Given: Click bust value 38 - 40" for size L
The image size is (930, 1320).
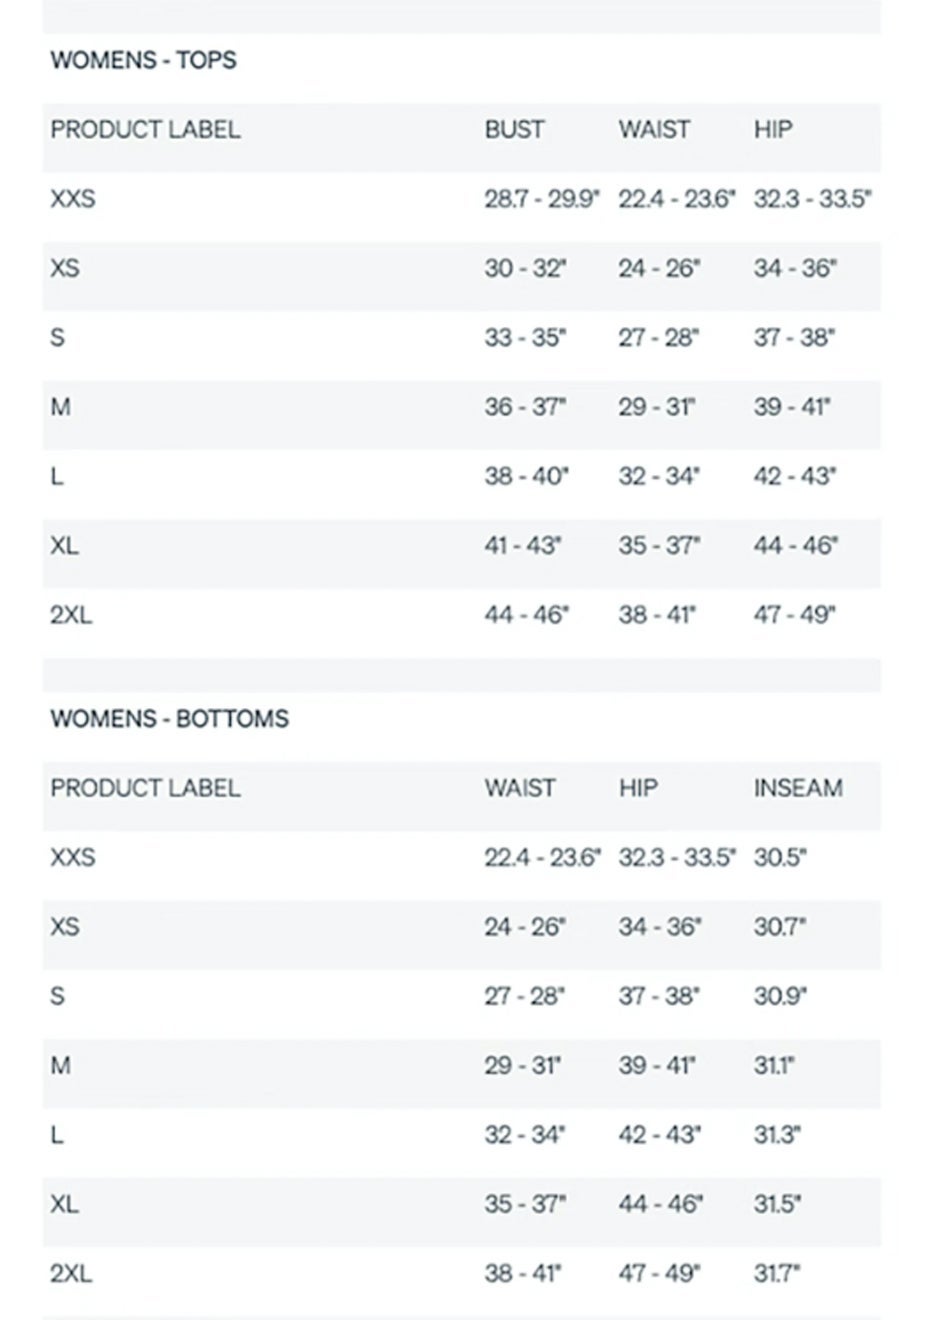Looking at the screenshot, I should point(526,476).
